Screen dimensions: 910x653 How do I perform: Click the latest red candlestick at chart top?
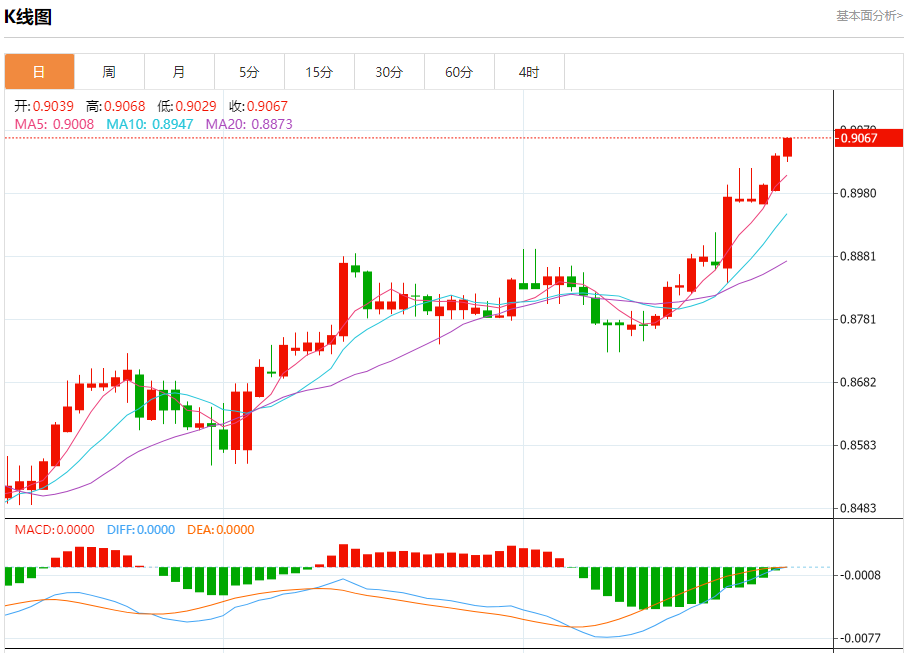787,147
